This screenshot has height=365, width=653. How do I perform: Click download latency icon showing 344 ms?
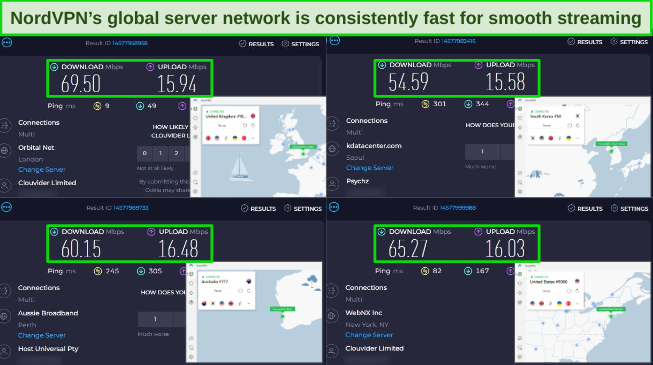click(468, 104)
